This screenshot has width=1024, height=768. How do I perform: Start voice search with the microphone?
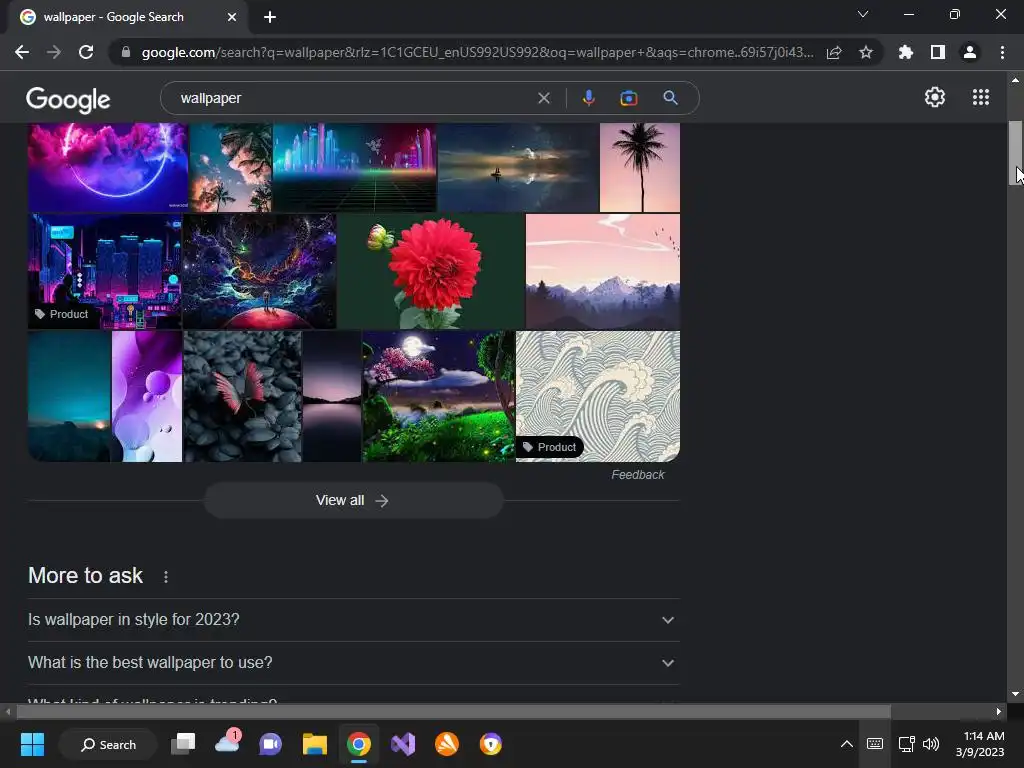[x=588, y=98]
